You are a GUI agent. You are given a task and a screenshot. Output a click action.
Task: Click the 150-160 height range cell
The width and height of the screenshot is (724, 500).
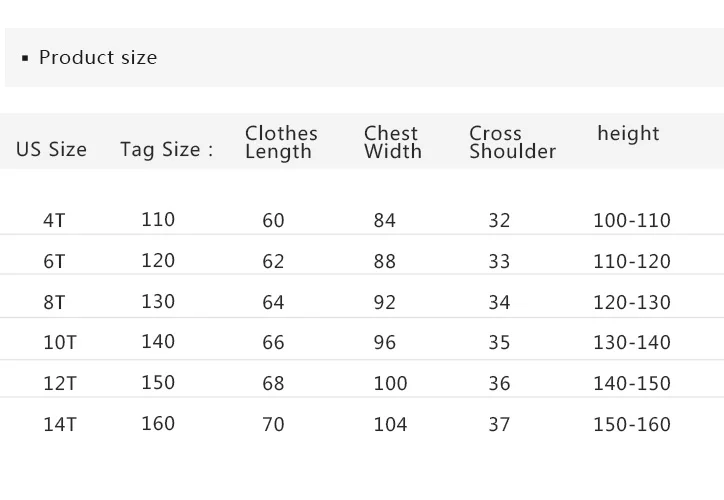(x=631, y=424)
